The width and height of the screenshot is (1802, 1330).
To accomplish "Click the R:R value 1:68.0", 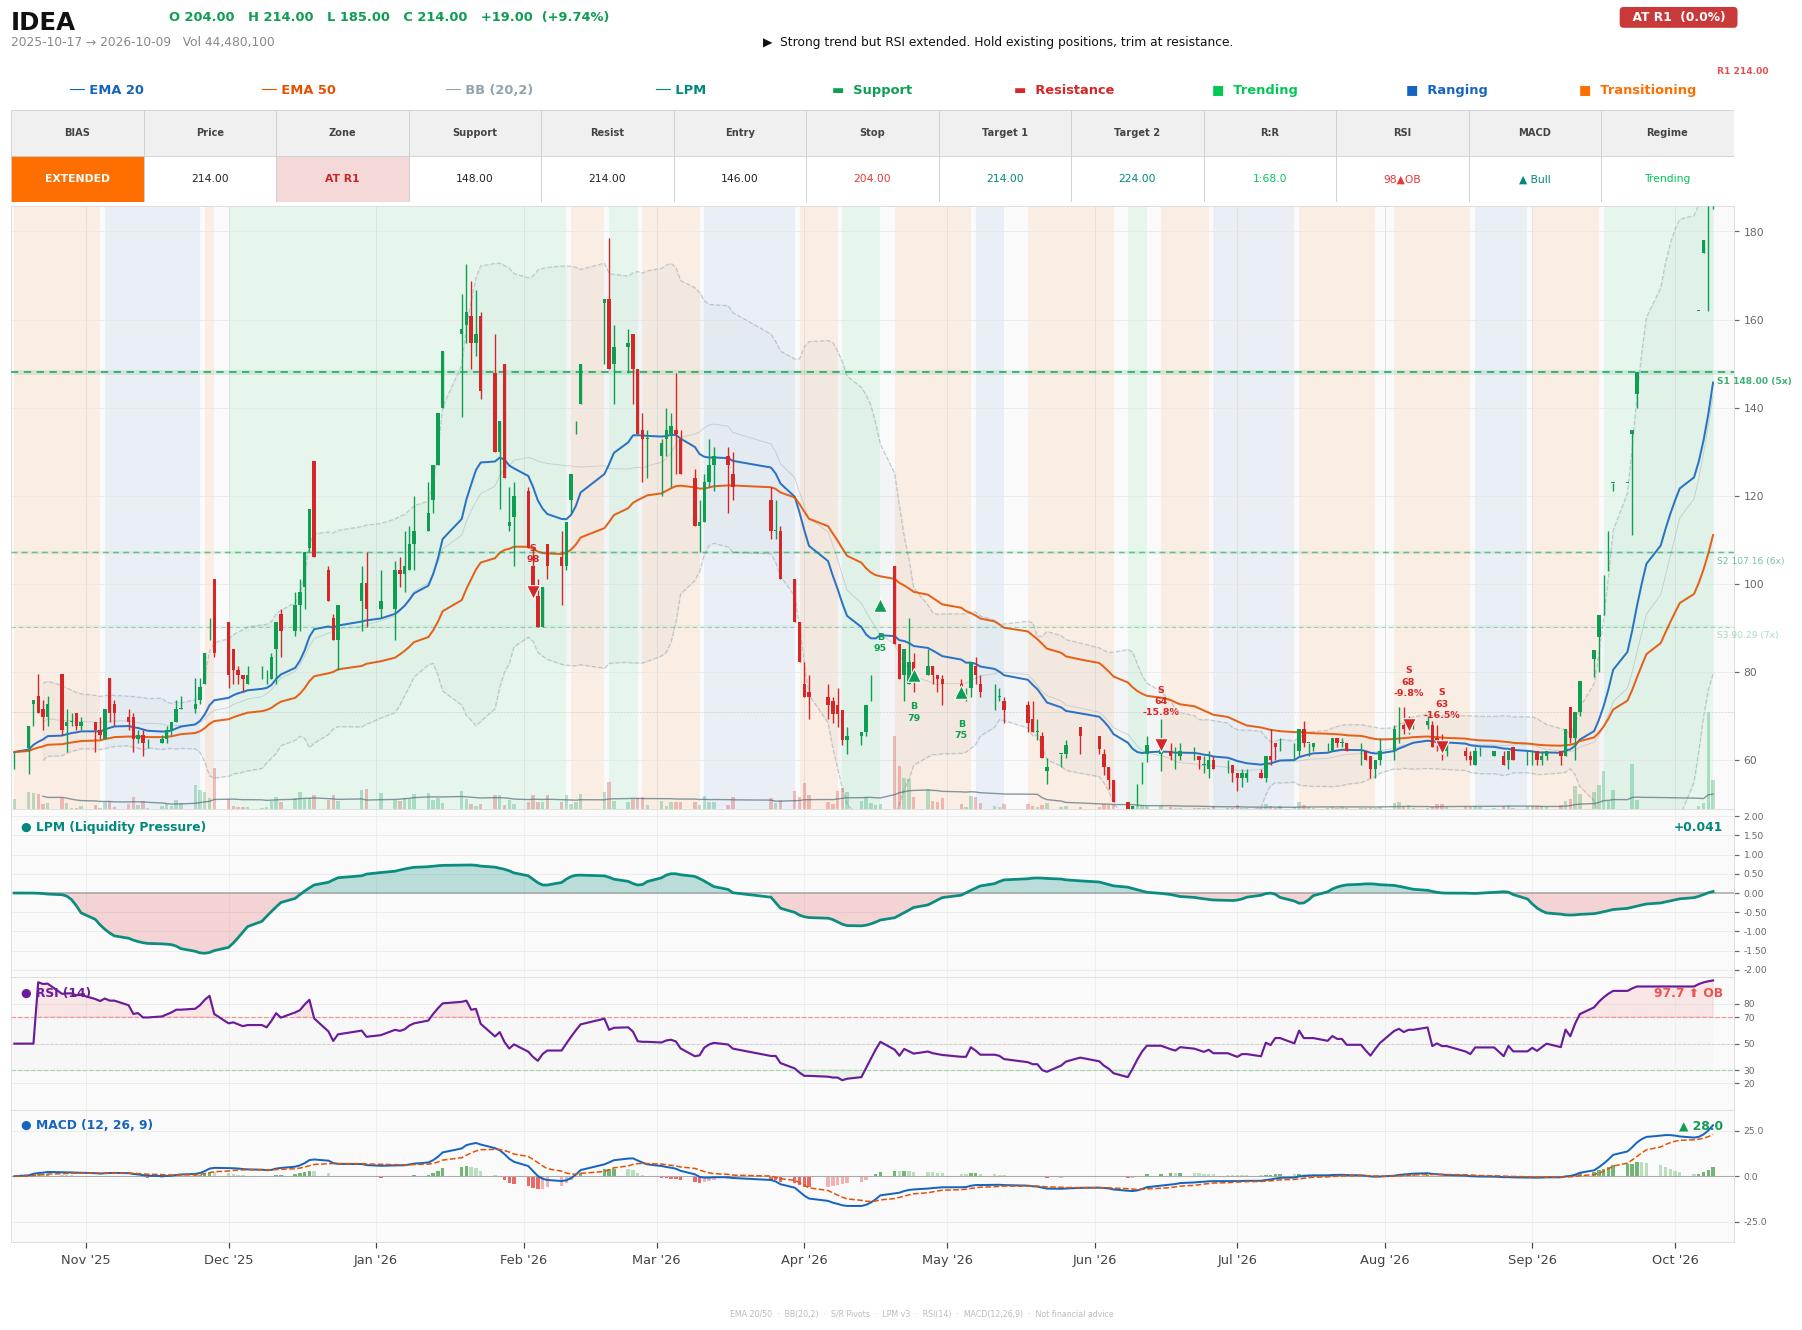I will click(x=1270, y=179).
